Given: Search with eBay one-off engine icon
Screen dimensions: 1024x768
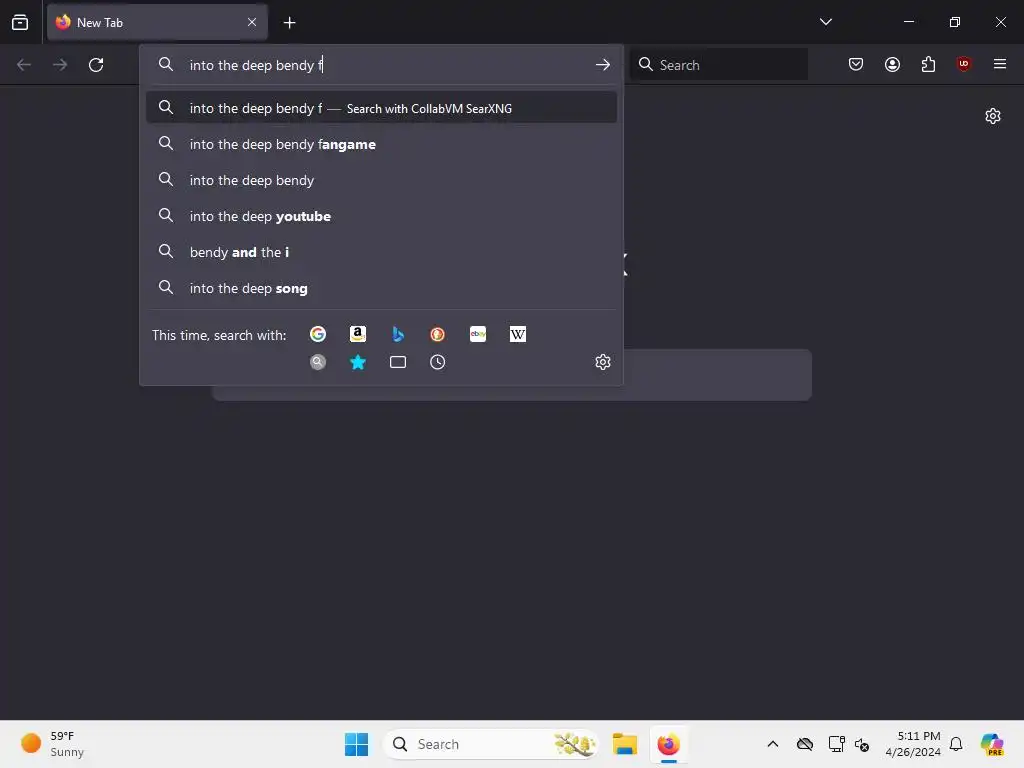Looking at the screenshot, I should pyautogui.click(x=478, y=334).
